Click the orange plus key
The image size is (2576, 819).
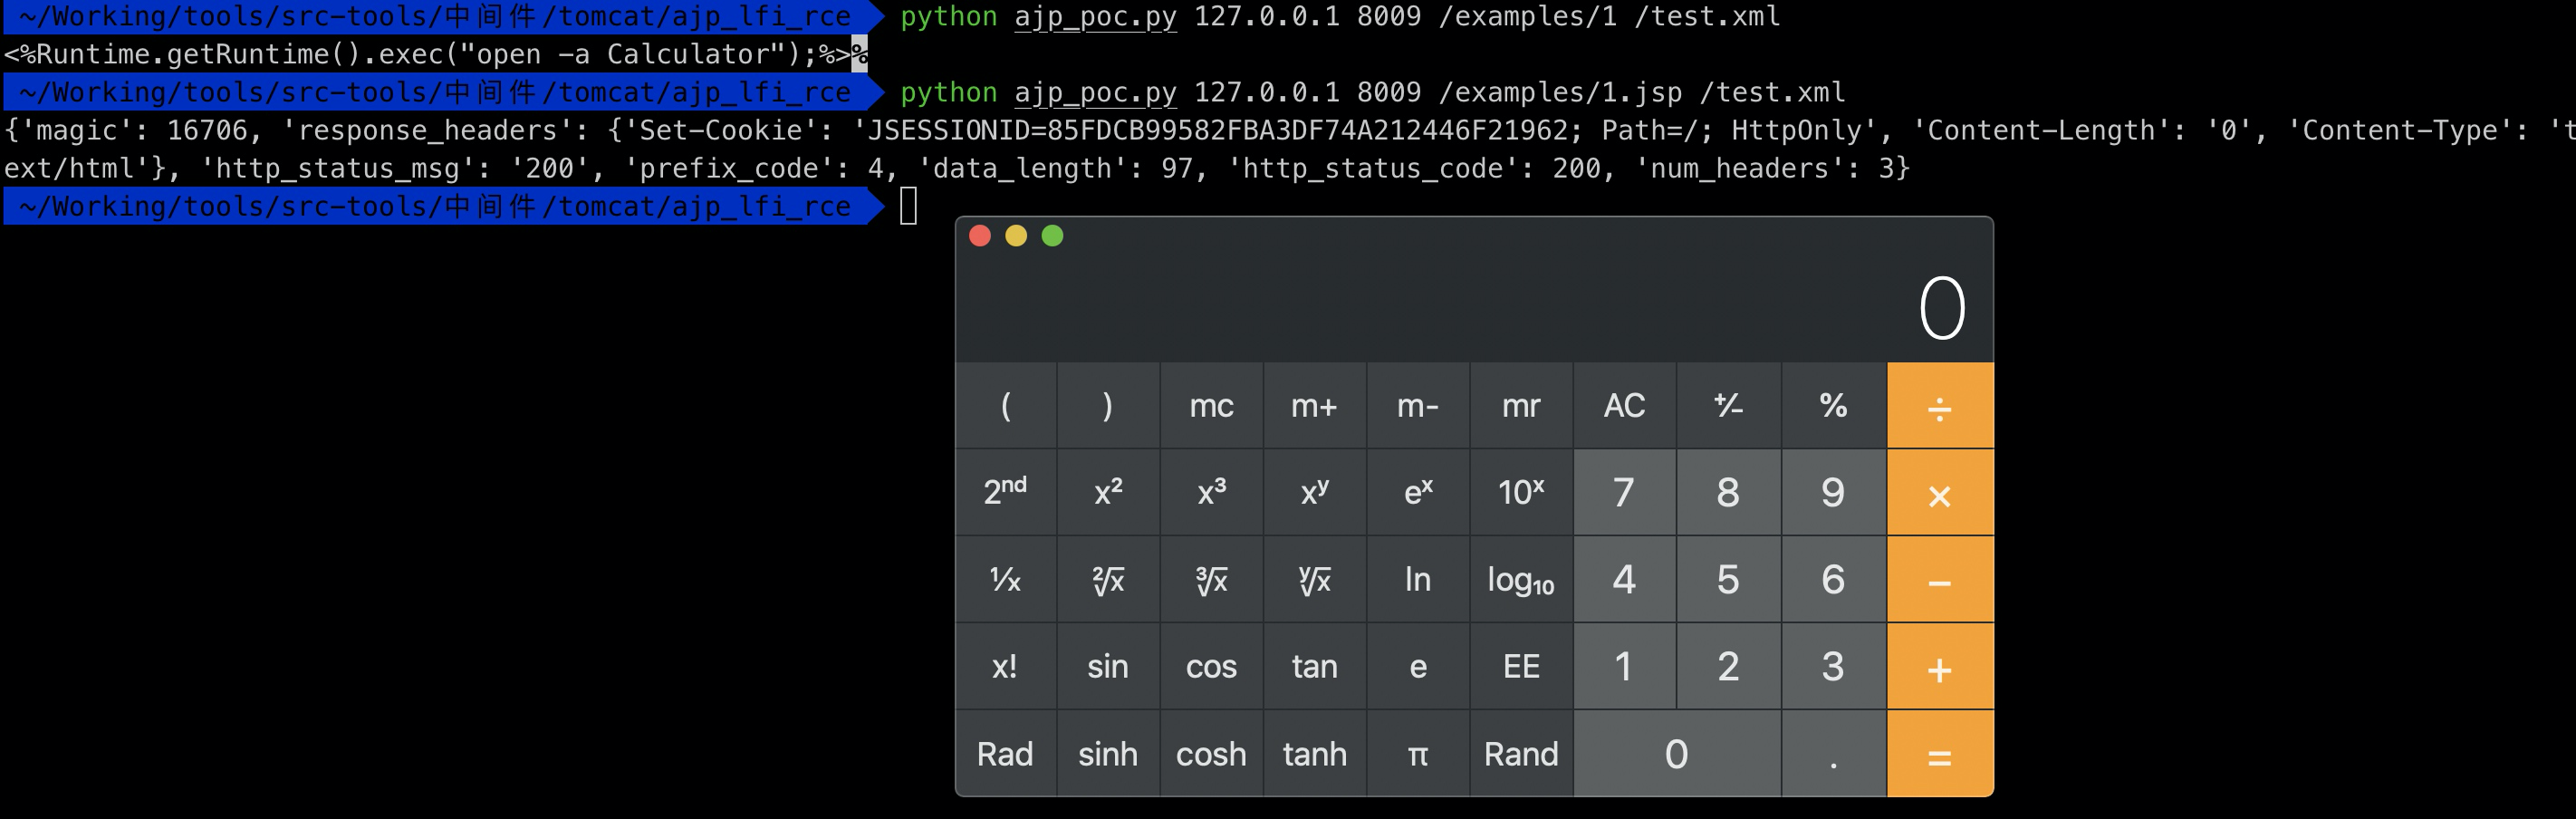tap(1940, 667)
